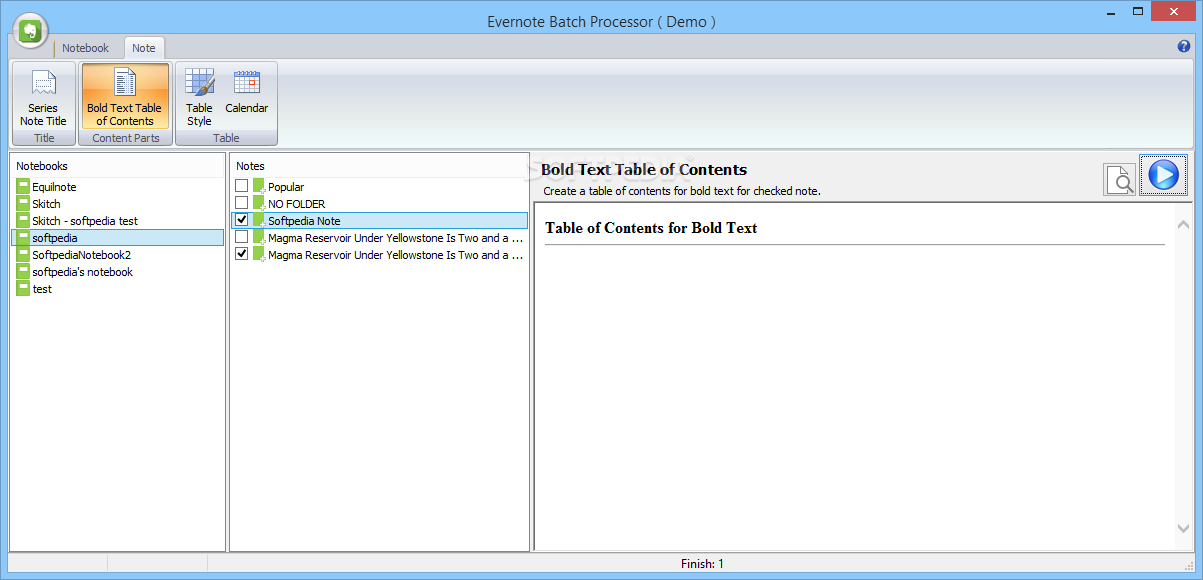
Task: Check the first Magma Reservoir note checkbox
Action: [241, 237]
